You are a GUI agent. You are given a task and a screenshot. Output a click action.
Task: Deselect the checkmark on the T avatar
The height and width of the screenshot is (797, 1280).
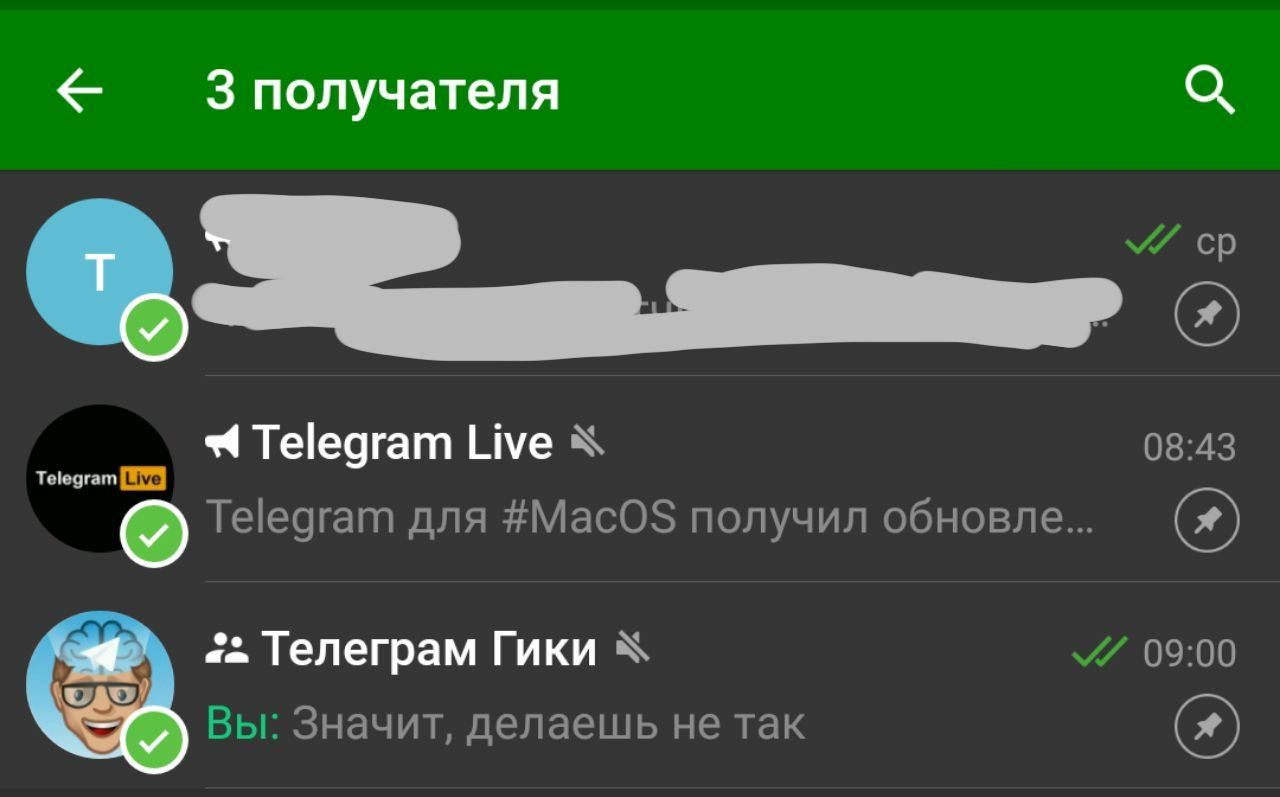154,328
